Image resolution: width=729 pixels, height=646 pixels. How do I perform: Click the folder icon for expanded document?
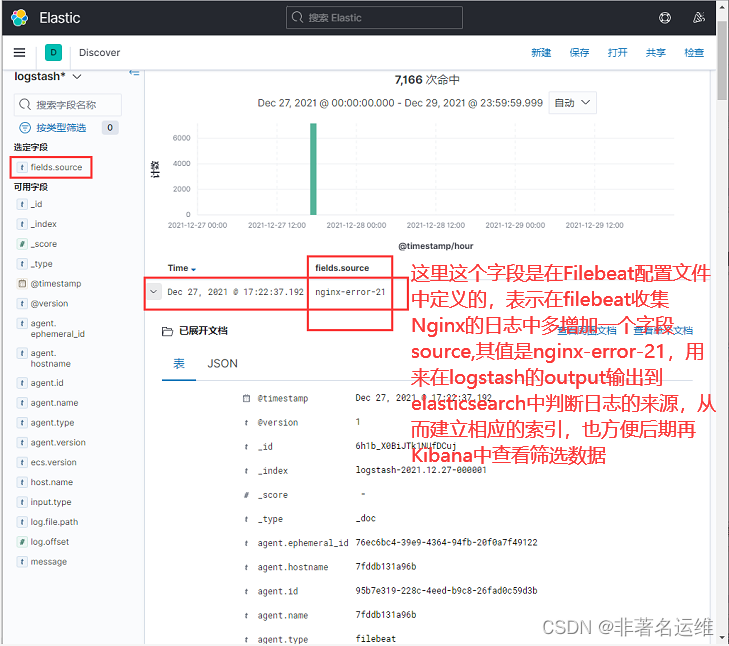pos(167,331)
